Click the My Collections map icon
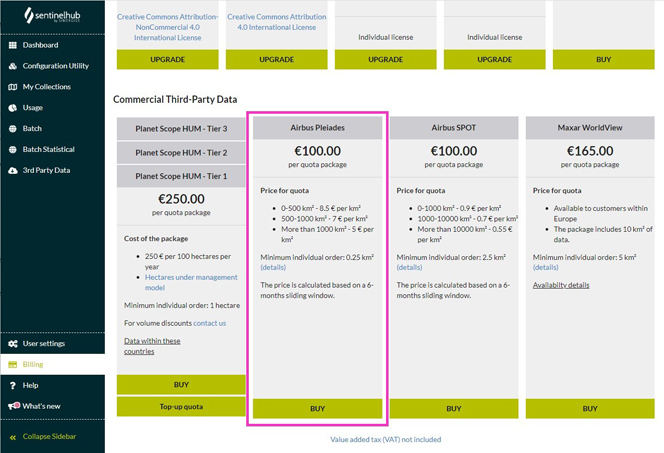Image resolution: width=664 pixels, height=453 pixels. coord(13,87)
